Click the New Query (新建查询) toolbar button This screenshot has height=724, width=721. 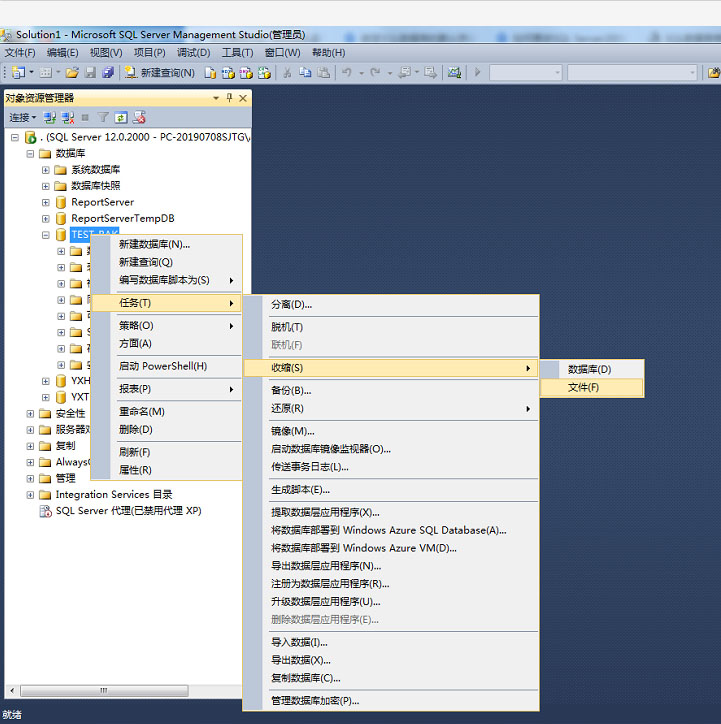pos(160,72)
